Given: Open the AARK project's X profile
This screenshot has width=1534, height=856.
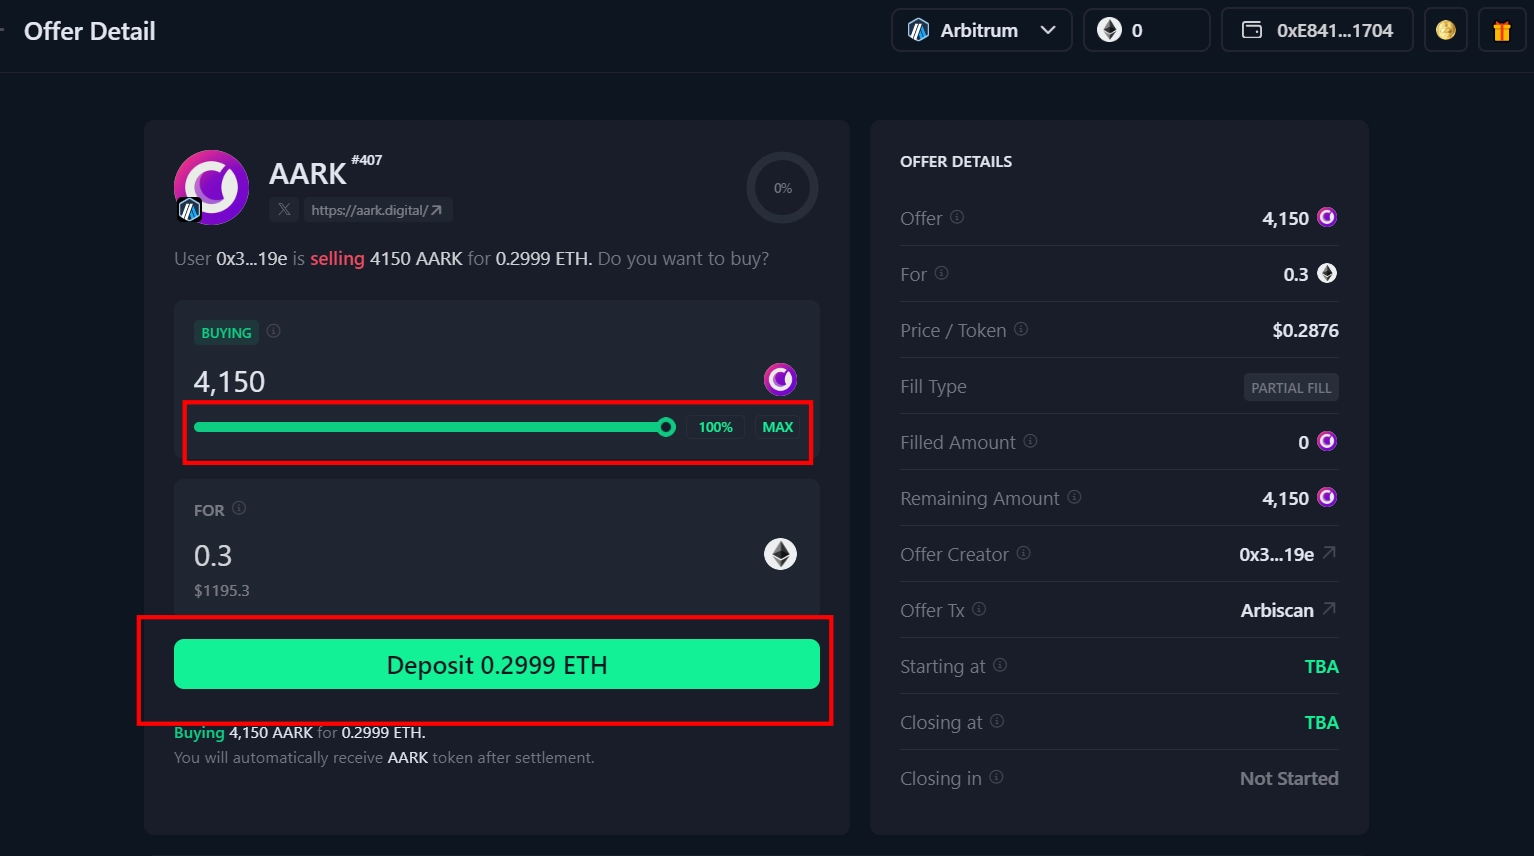Looking at the screenshot, I should click(284, 209).
